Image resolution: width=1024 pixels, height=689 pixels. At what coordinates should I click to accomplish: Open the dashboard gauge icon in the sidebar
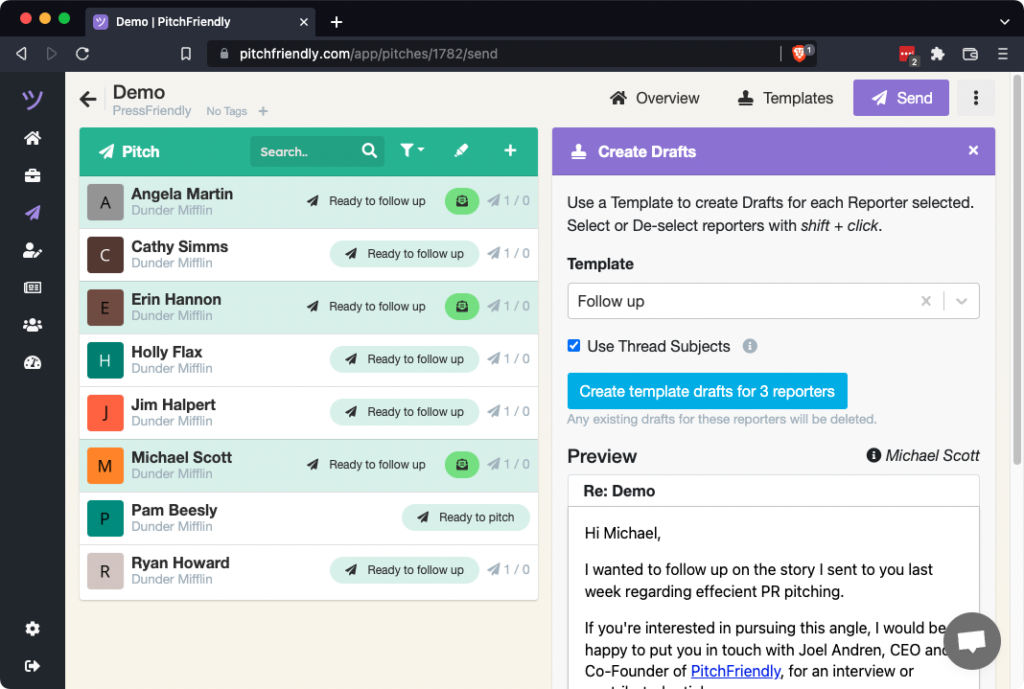coord(33,363)
